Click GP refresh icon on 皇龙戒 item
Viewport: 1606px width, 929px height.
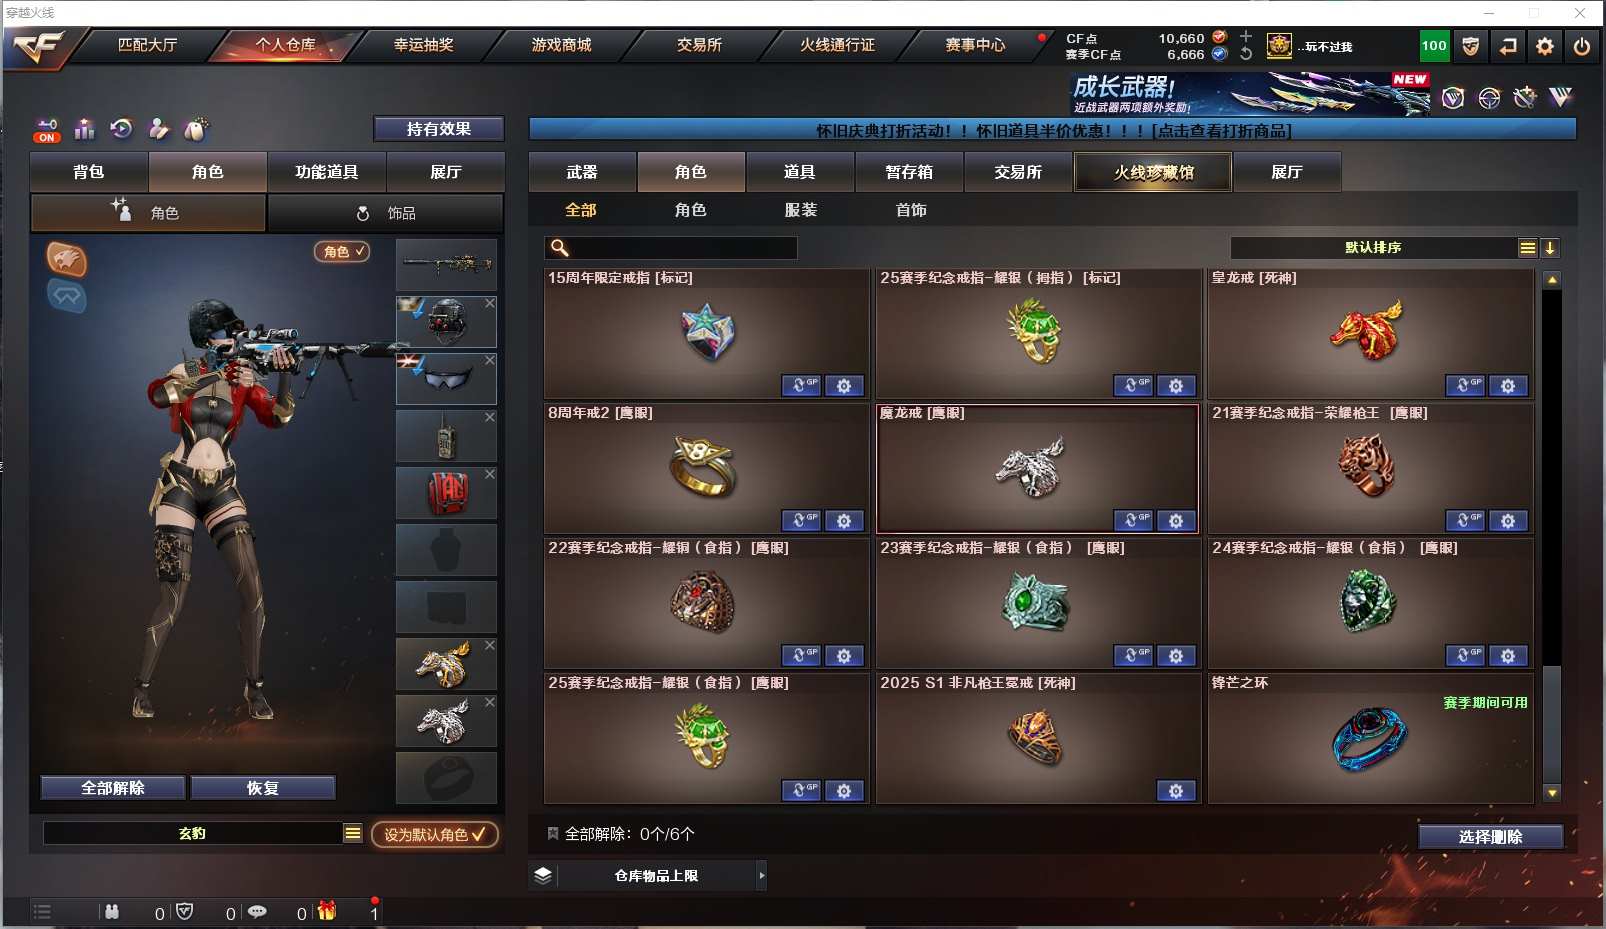[1465, 386]
